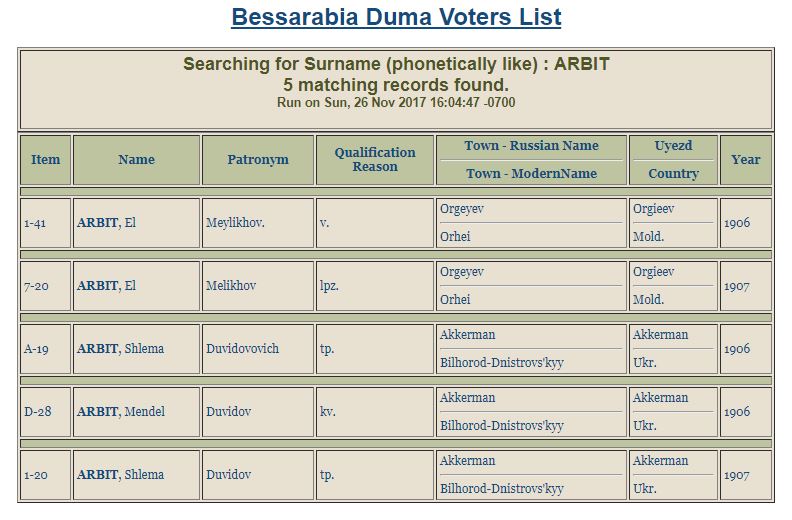Click item number 1-20
Image resolution: width=792 pixels, height=520 pixels.
[36, 475]
